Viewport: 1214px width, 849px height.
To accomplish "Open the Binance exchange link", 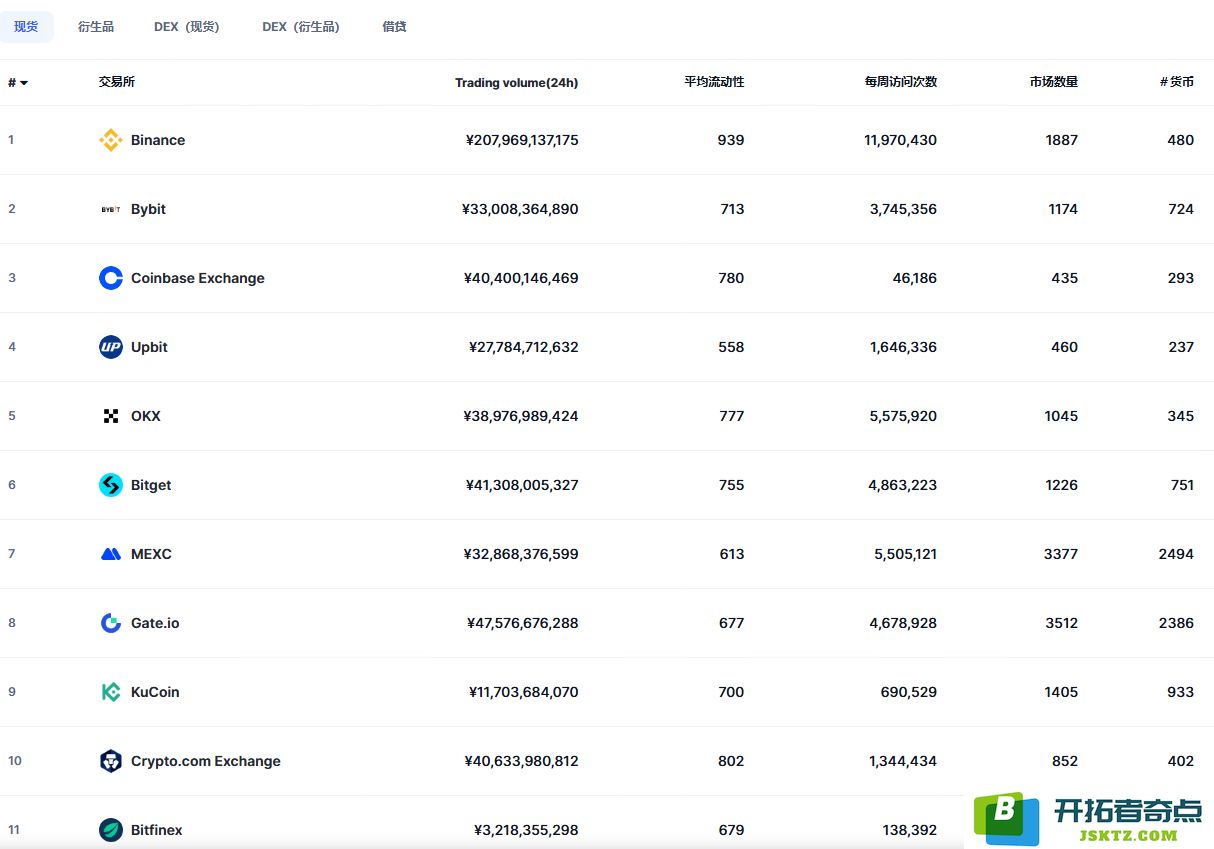I will (158, 140).
